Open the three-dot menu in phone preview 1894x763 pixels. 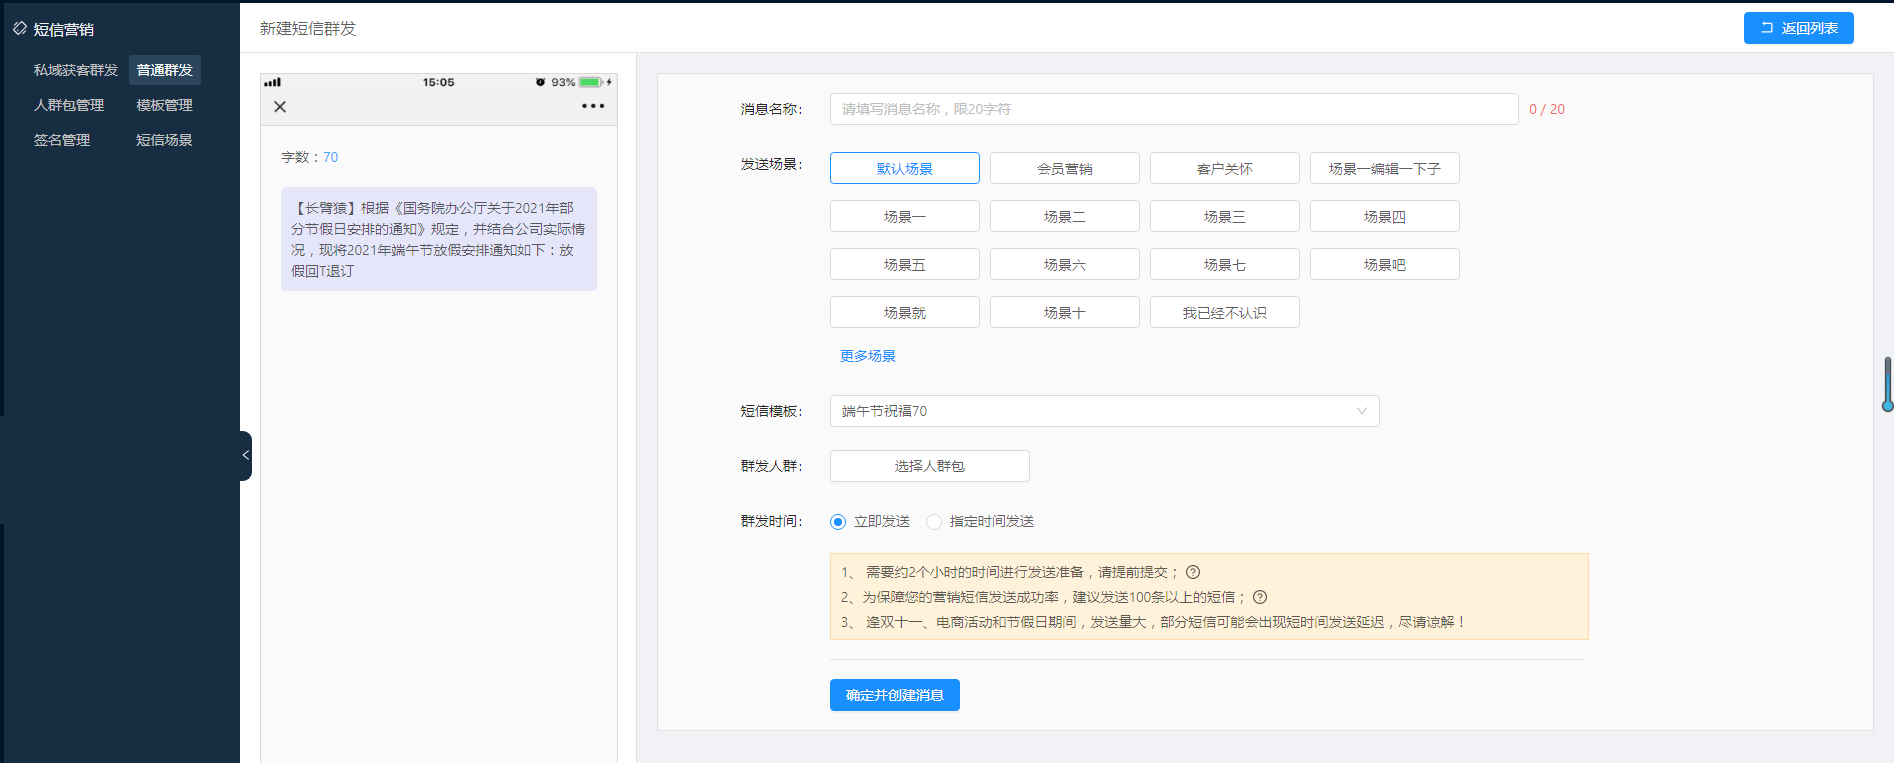(593, 106)
